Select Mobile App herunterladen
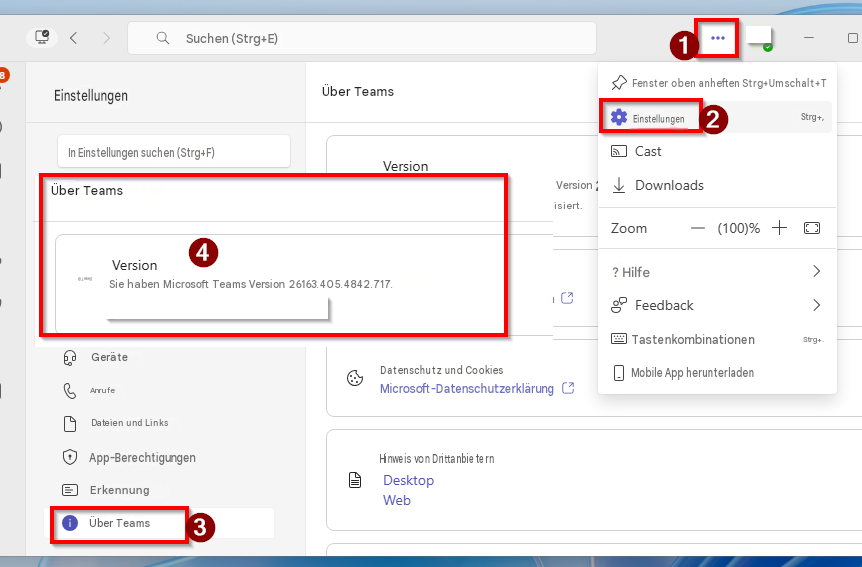This screenshot has height=567, width=862. tap(717, 373)
